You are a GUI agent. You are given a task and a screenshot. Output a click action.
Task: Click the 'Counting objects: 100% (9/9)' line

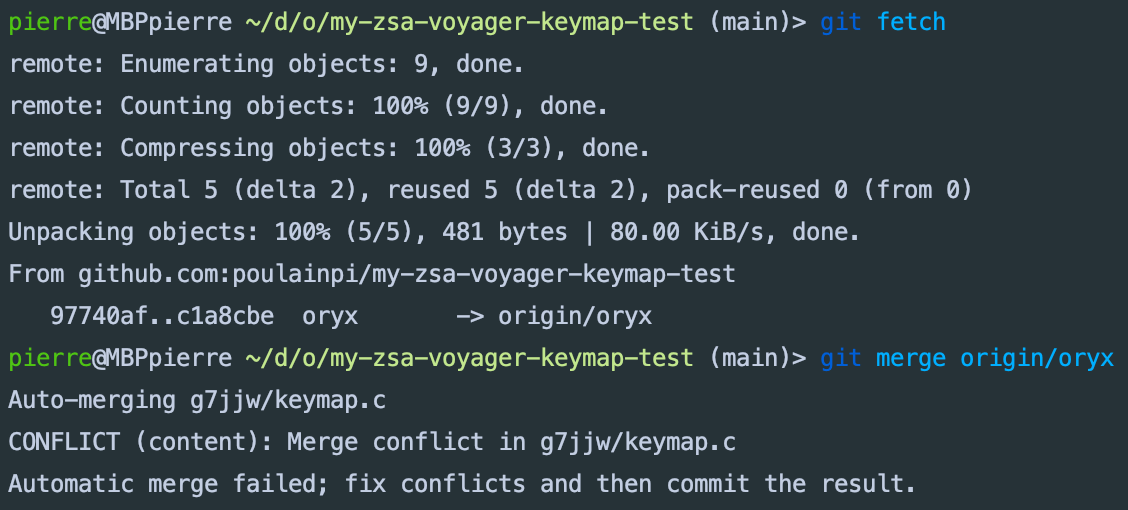tap(308, 106)
